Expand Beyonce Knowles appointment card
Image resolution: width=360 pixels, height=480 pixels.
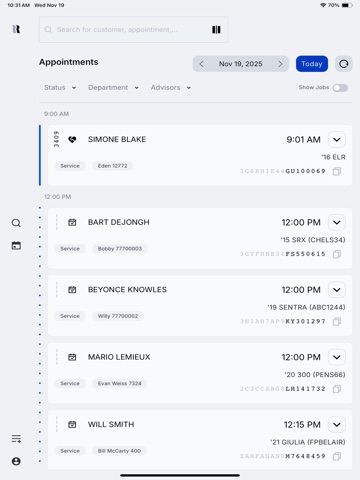coord(337,290)
